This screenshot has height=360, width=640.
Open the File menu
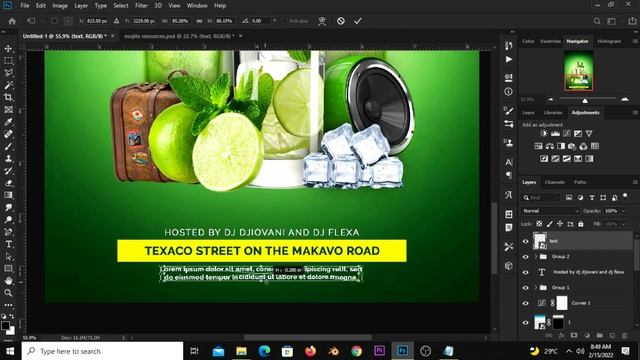point(25,6)
